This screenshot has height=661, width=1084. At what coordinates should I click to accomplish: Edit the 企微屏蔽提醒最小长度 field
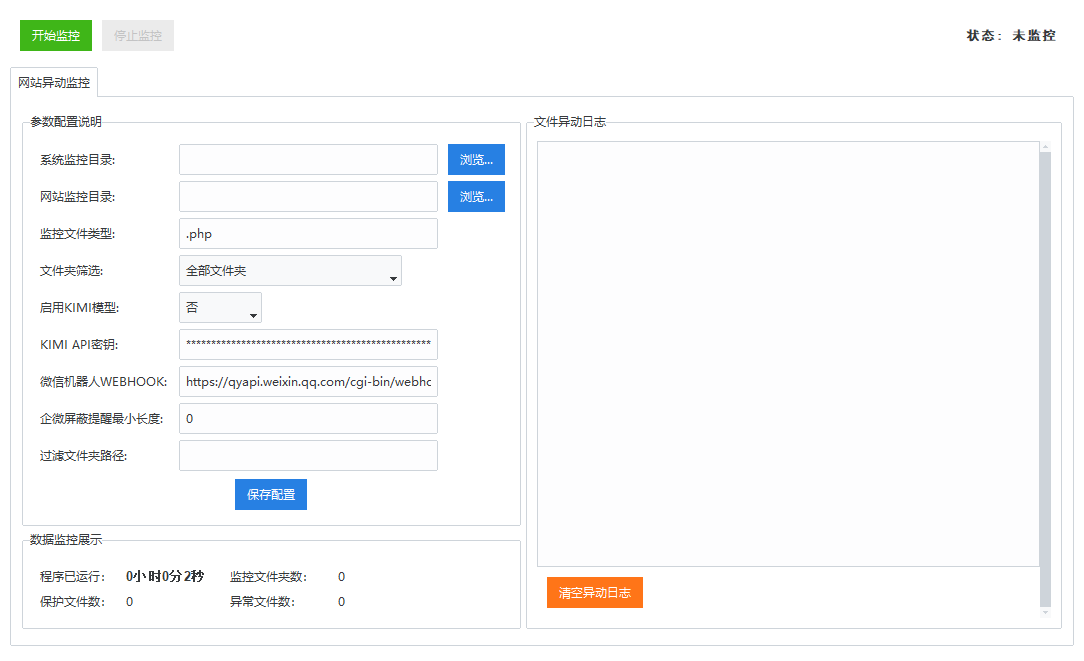(x=308, y=418)
